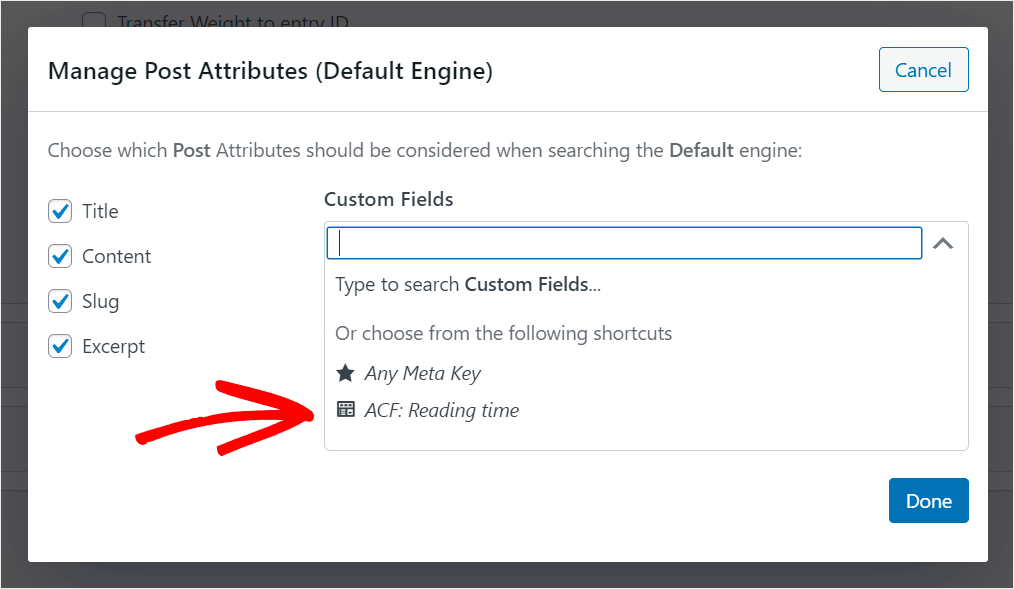Click the table icon beside ACF: Reading time
The width and height of the screenshot is (1014, 589).
pos(345,409)
